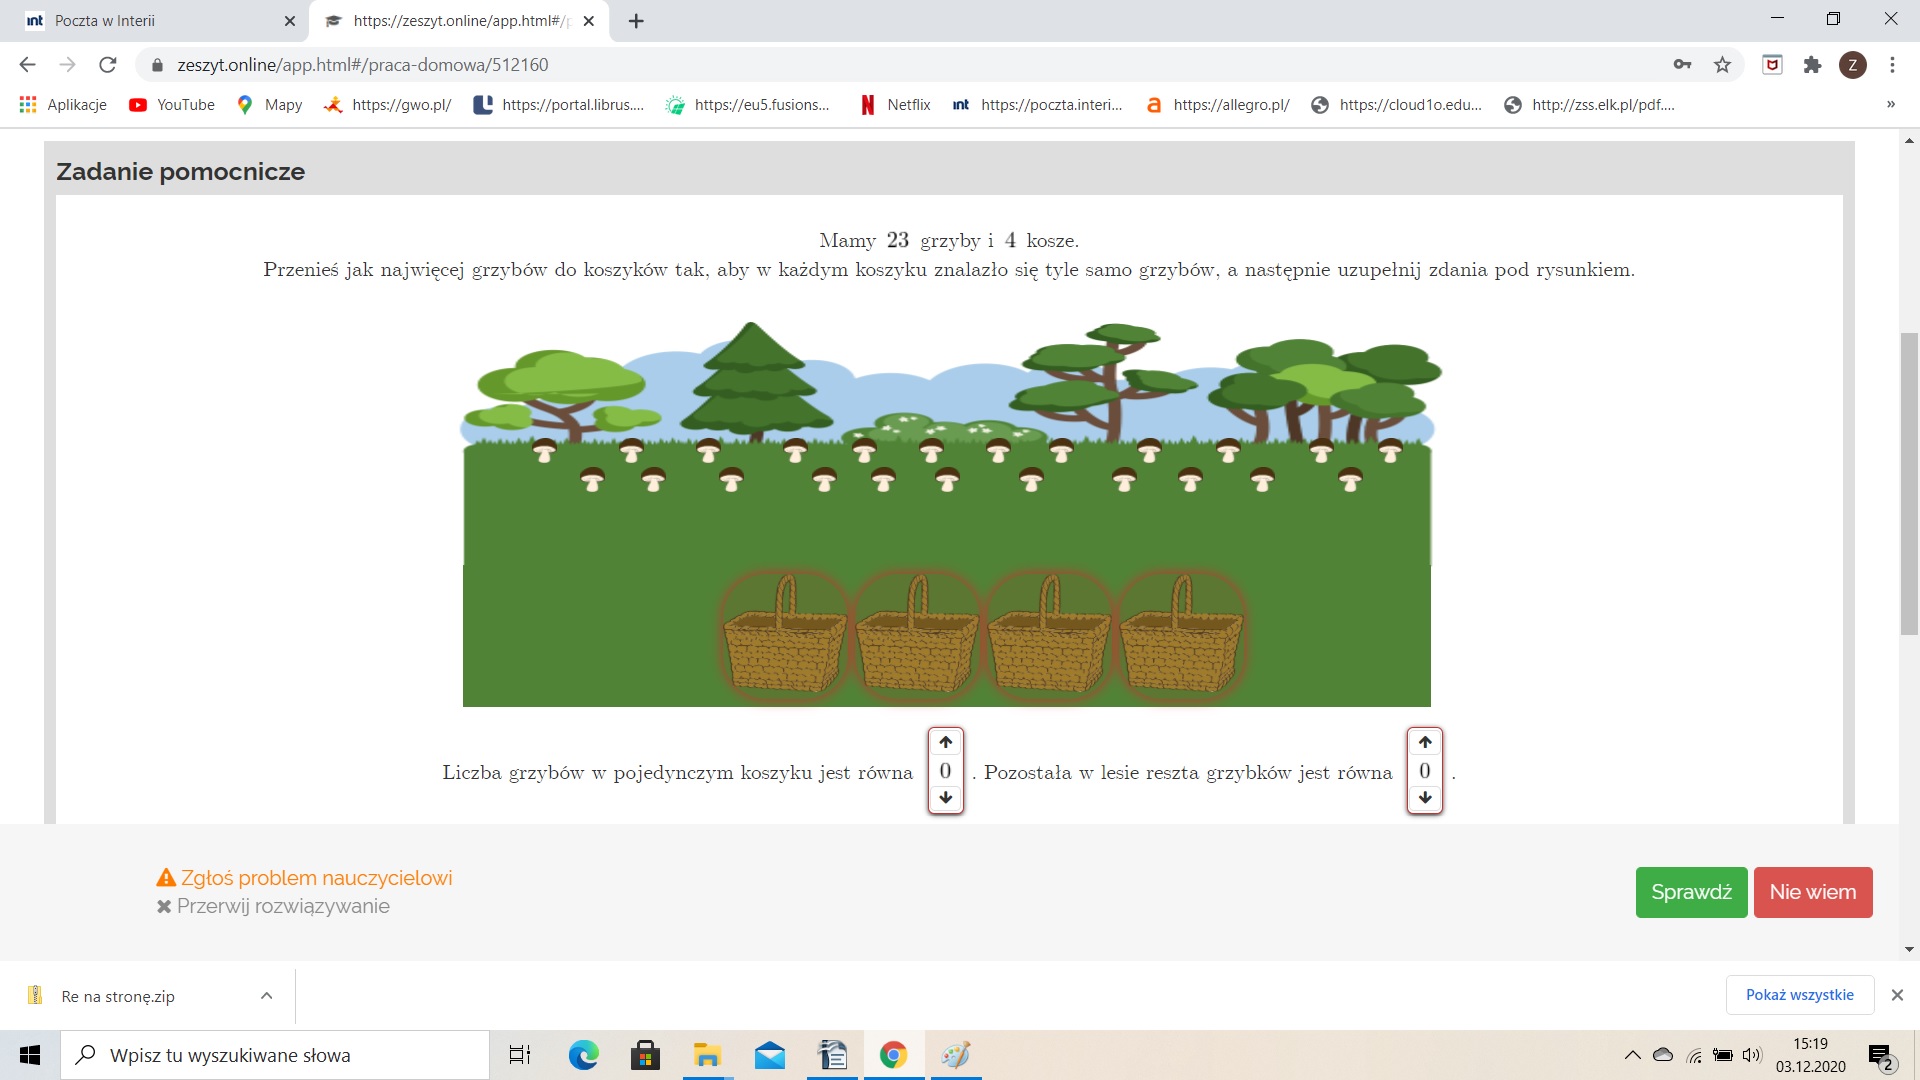Screen dimensions: 1920x1080
Task: Show hidden bookmarks overflow chevron
Action: tap(1890, 105)
